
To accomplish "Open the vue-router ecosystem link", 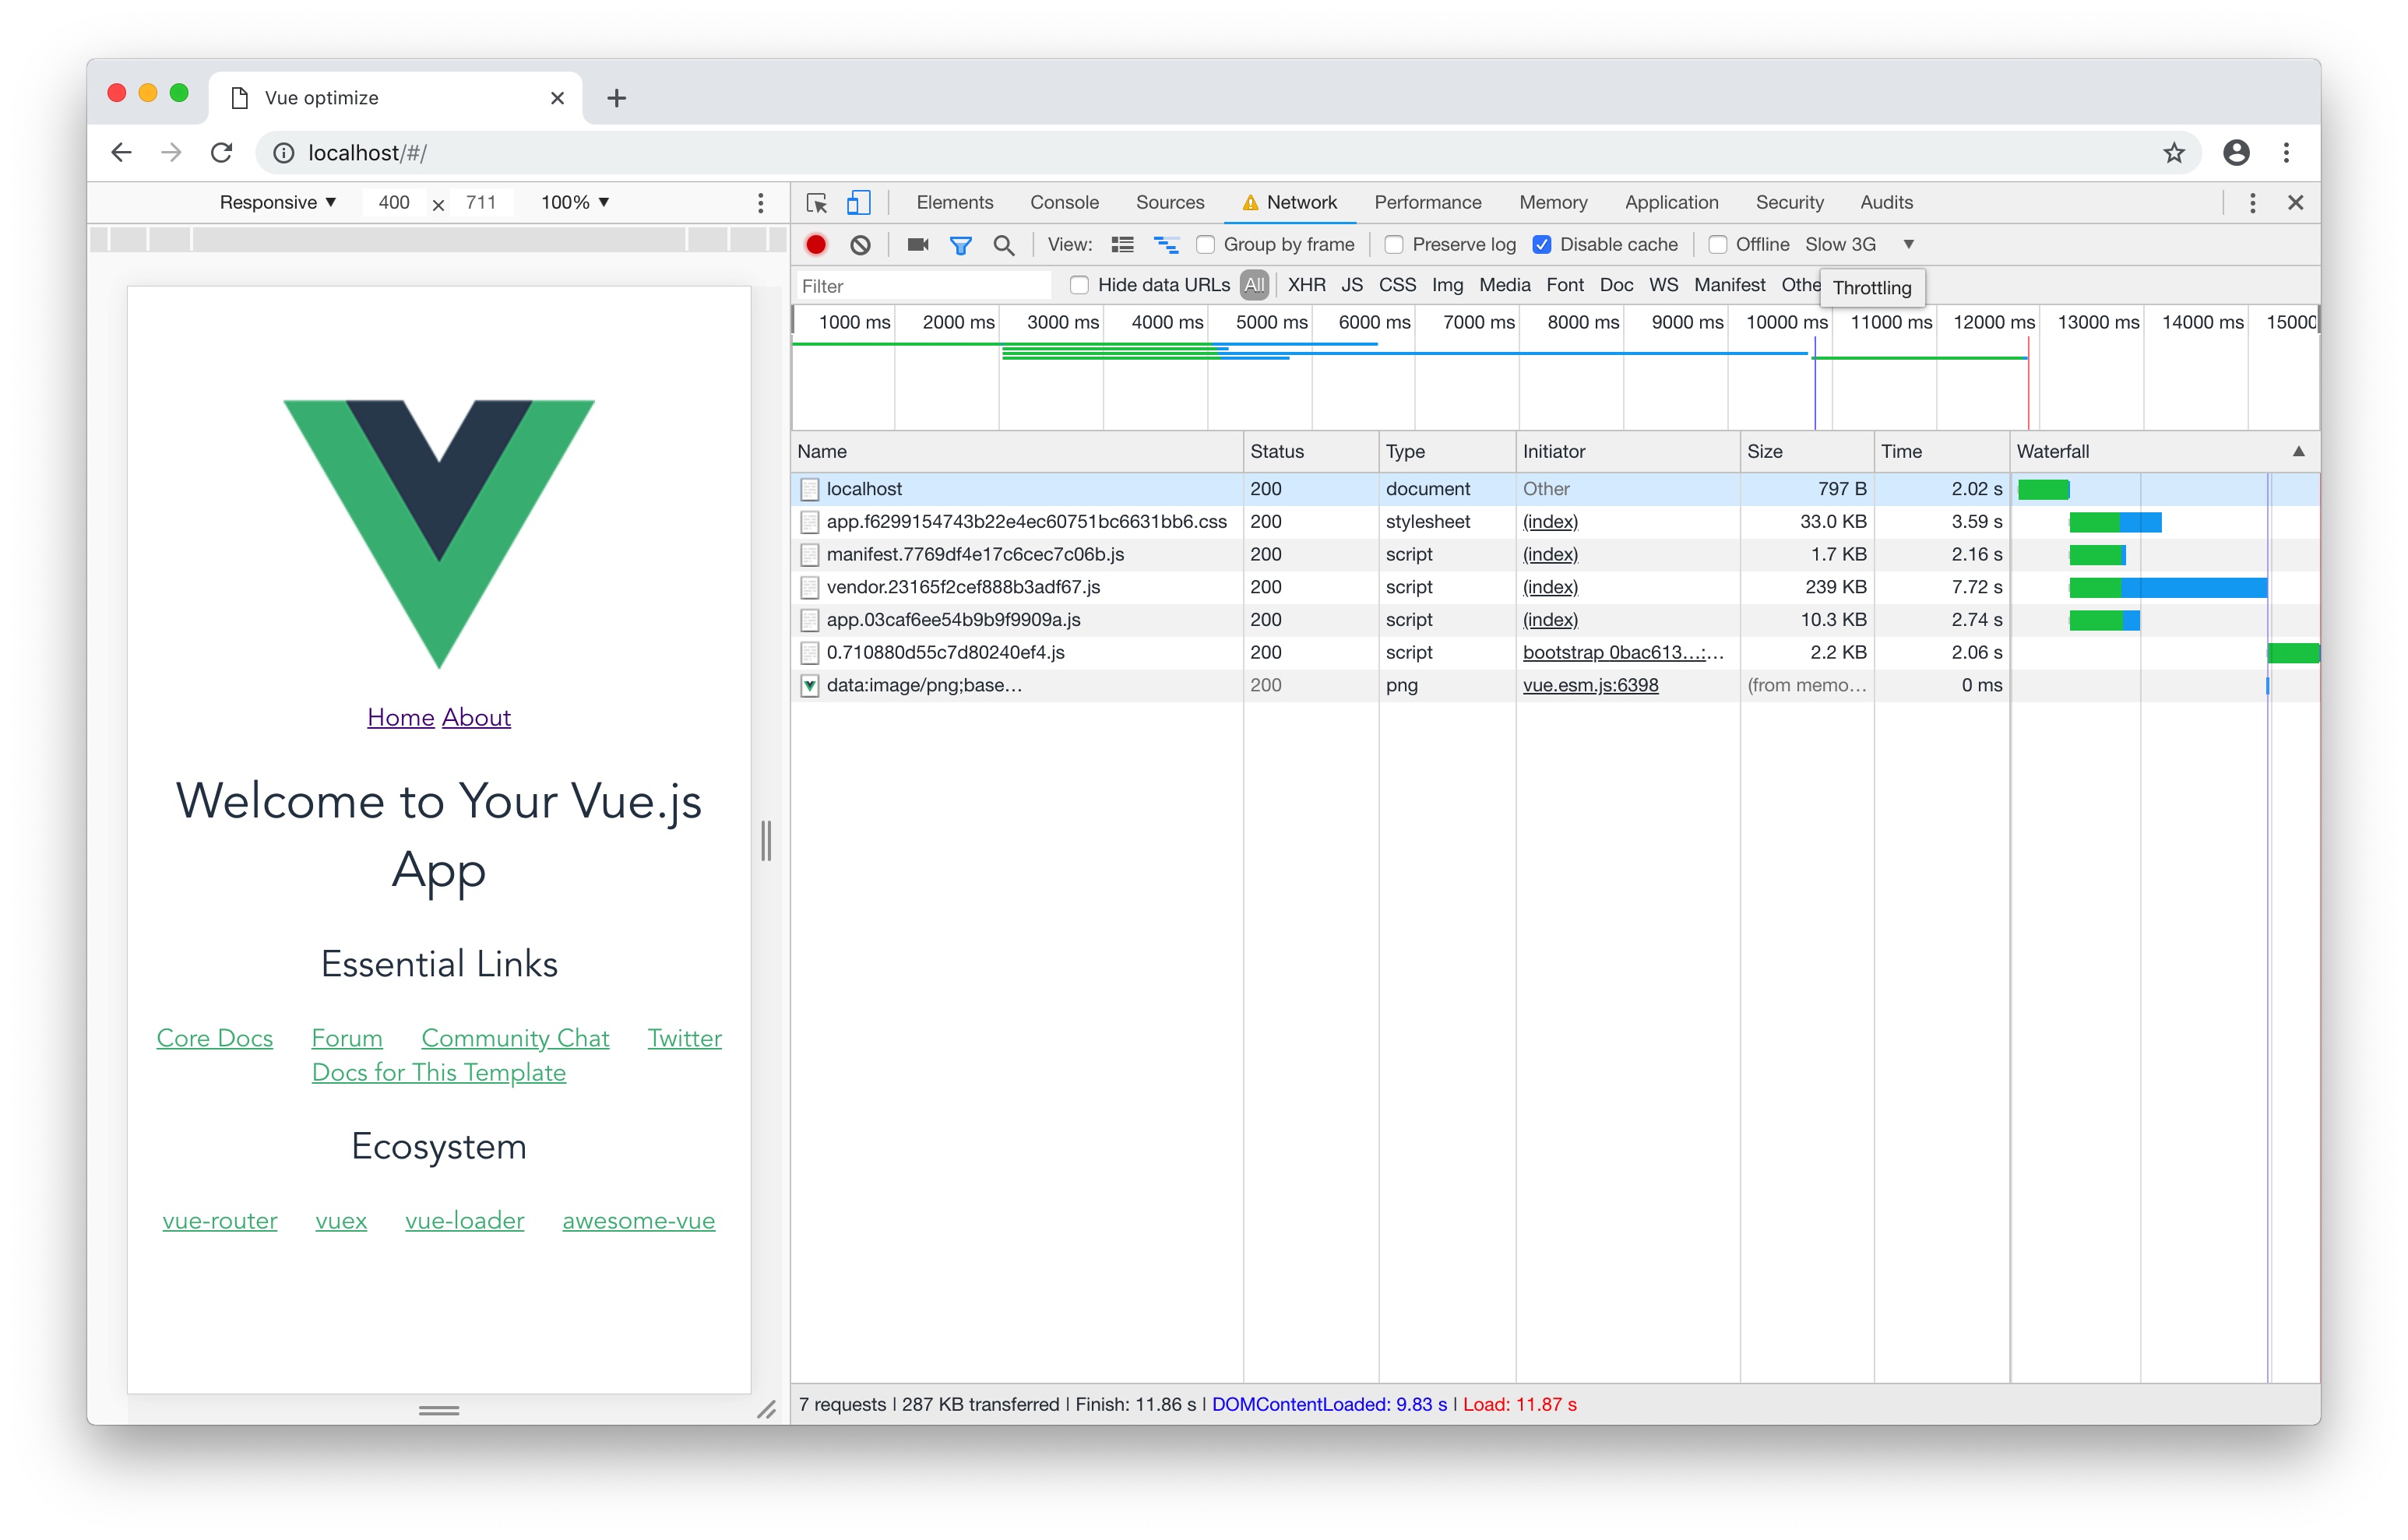I will tap(220, 1221).
